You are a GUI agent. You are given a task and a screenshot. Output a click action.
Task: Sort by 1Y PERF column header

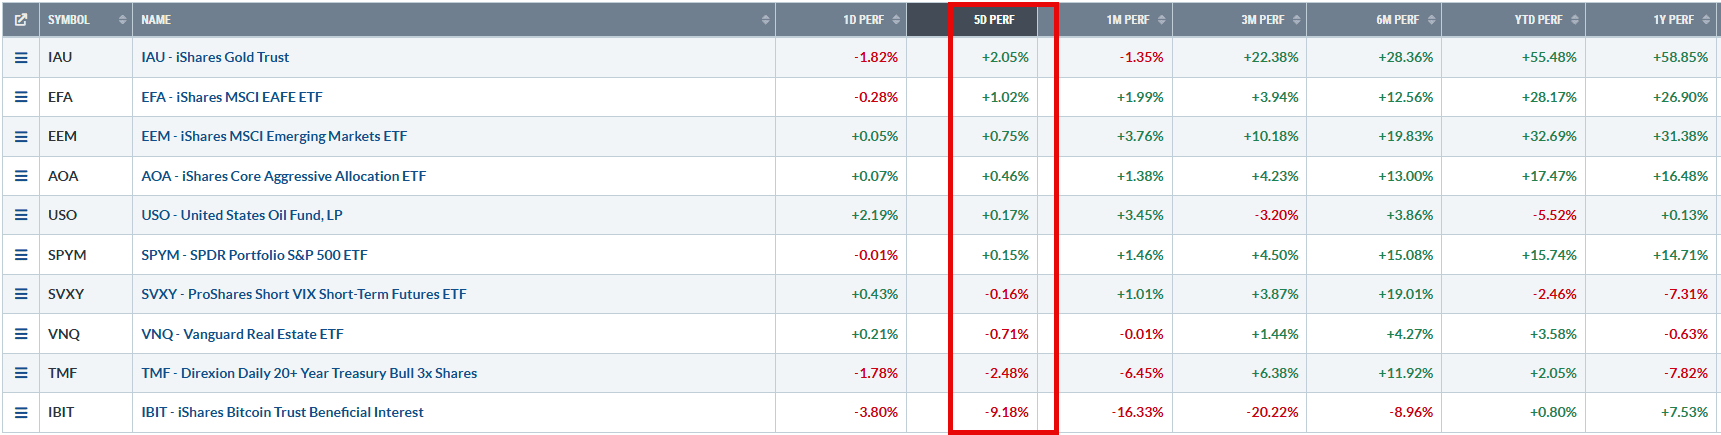coord(1673,20)
